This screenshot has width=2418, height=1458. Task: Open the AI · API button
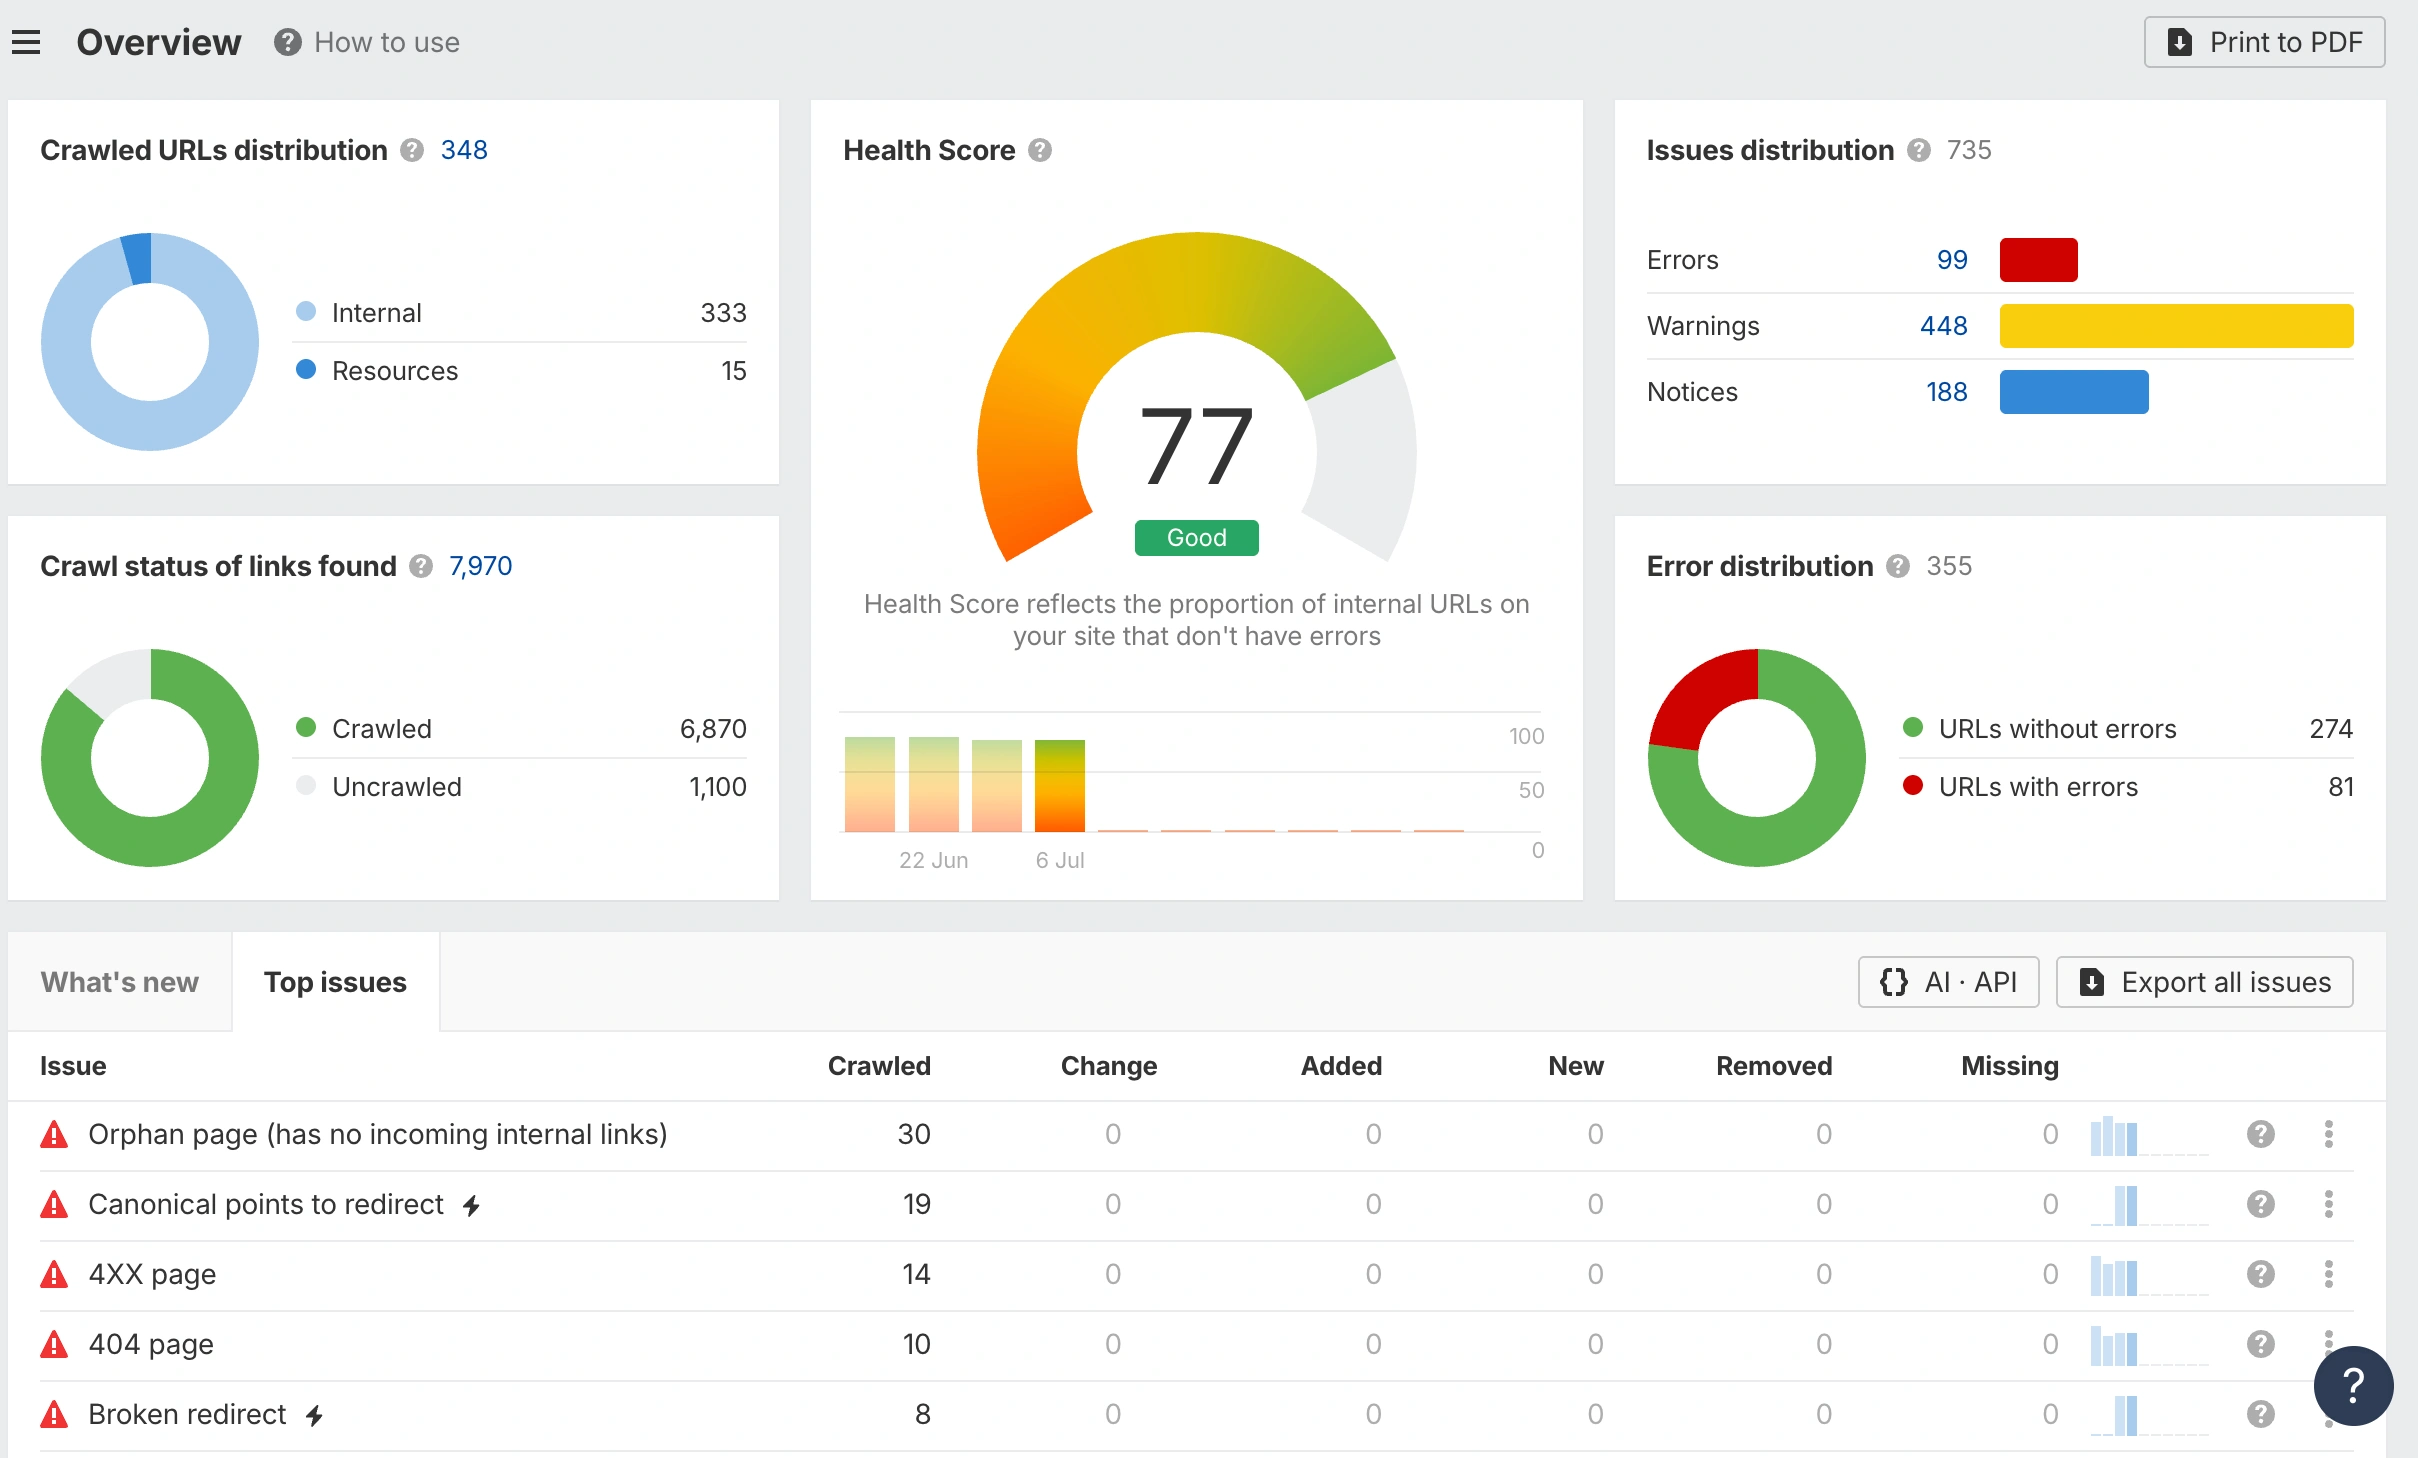(1948, 982)
